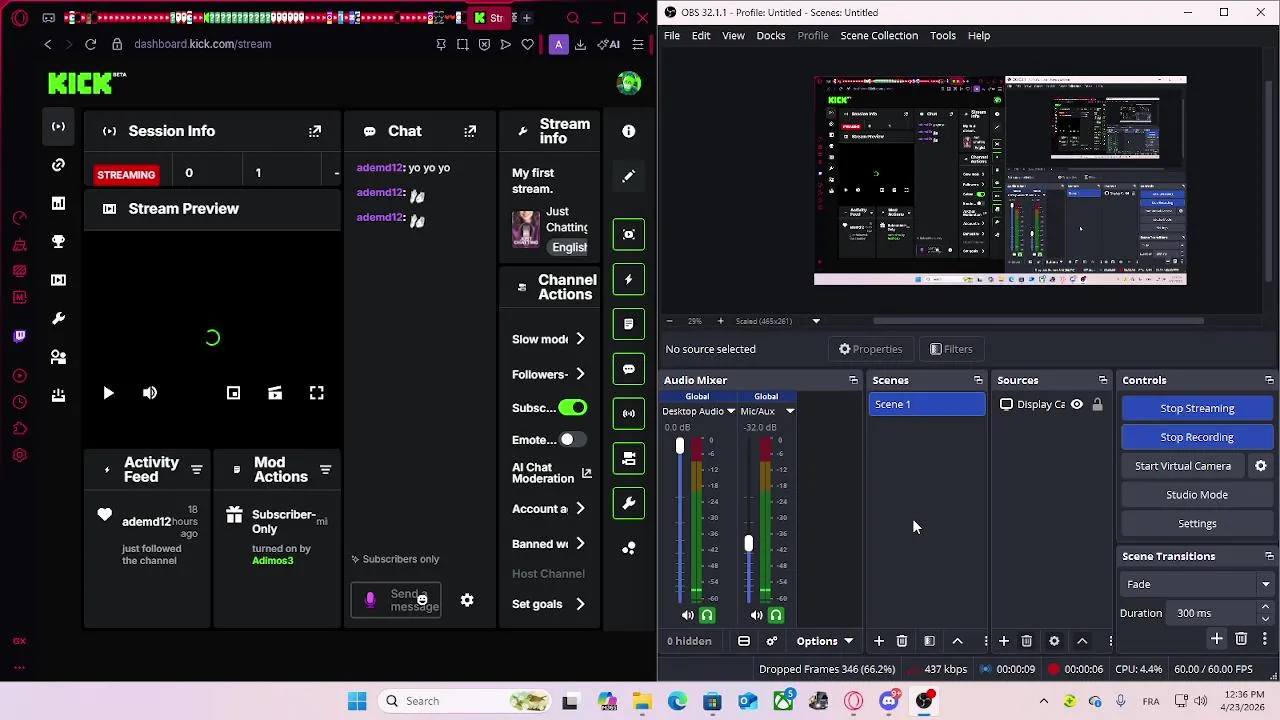This screenshot has height=720, width=1280.
Task: Open the community users icon in Kick sidebar
Action: click(58, 357)
